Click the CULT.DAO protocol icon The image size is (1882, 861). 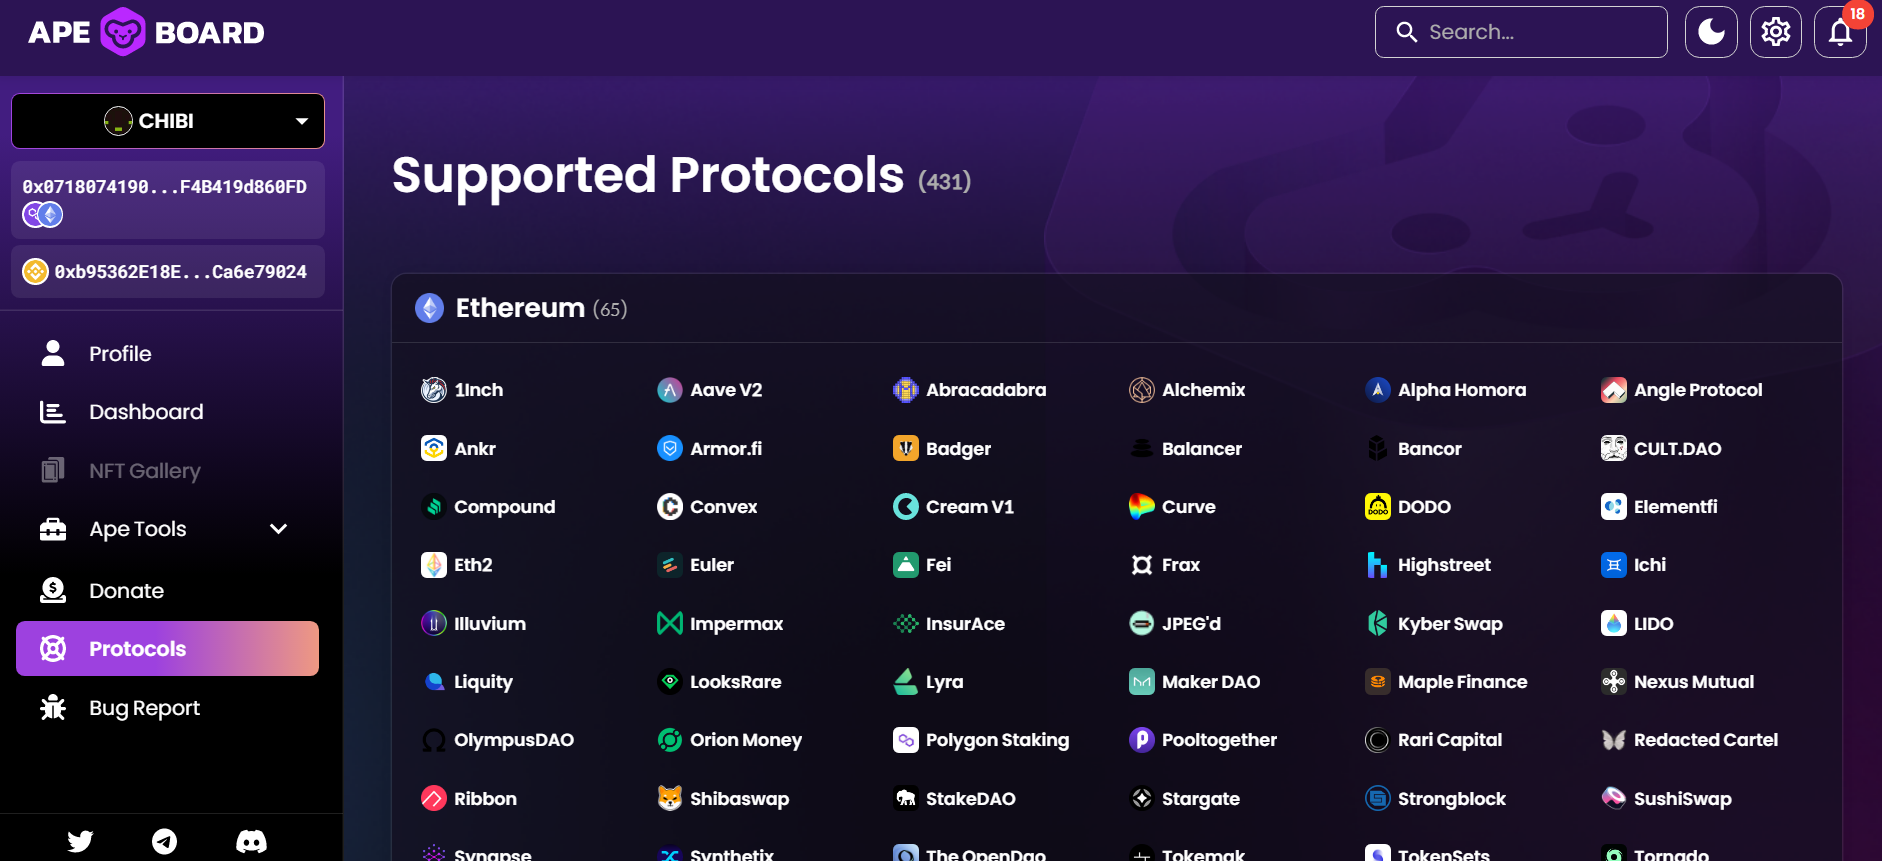(x=1614, y=448)
